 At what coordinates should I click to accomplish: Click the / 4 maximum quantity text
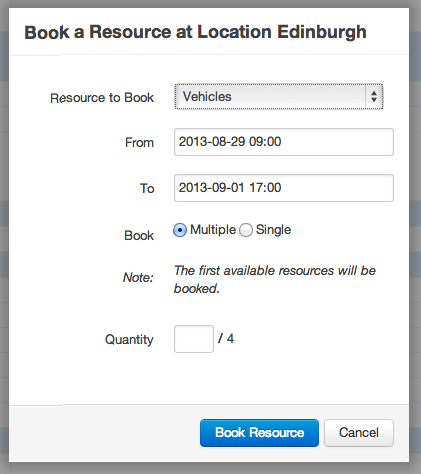[226, 339]
